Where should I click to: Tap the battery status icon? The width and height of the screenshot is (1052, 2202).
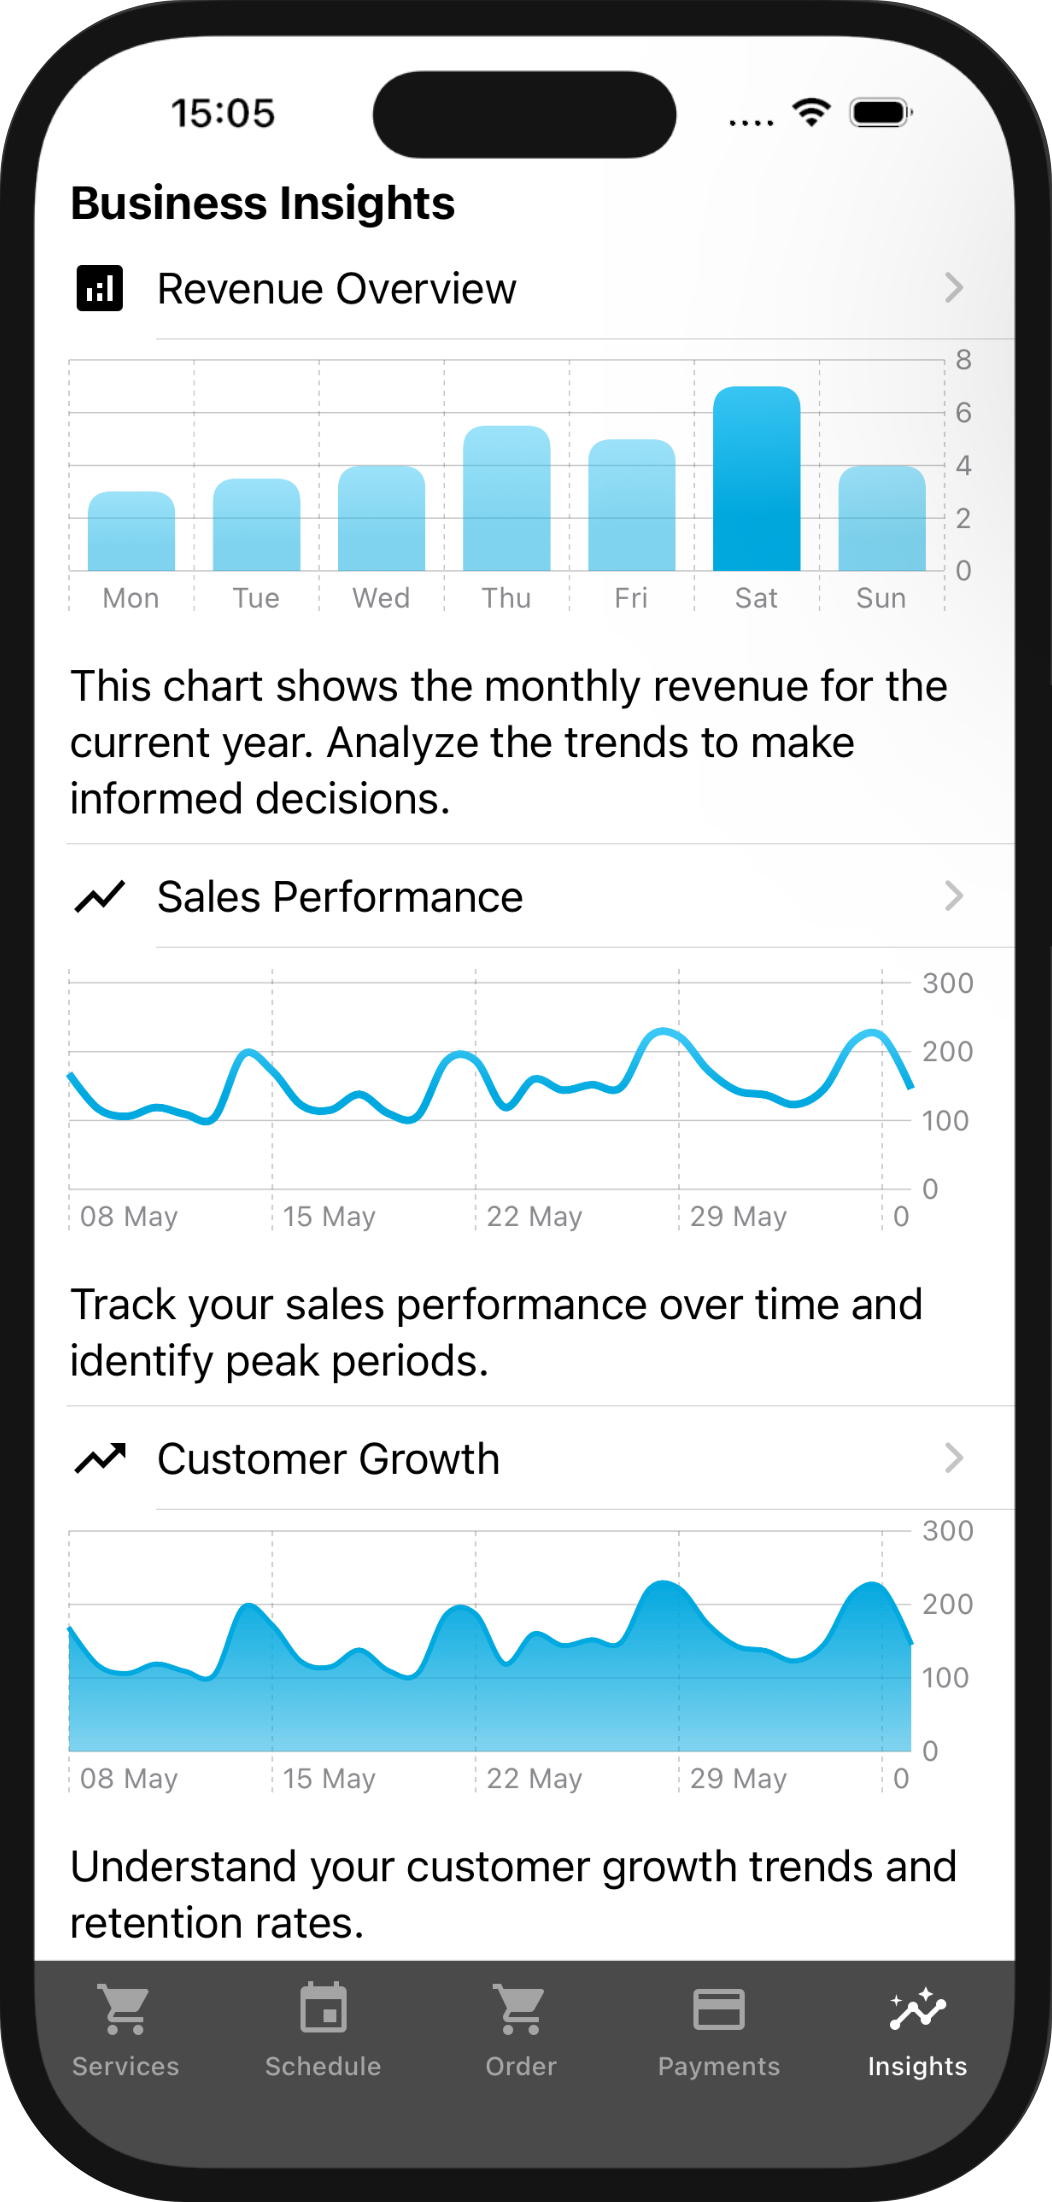click(x=880, y=113)
